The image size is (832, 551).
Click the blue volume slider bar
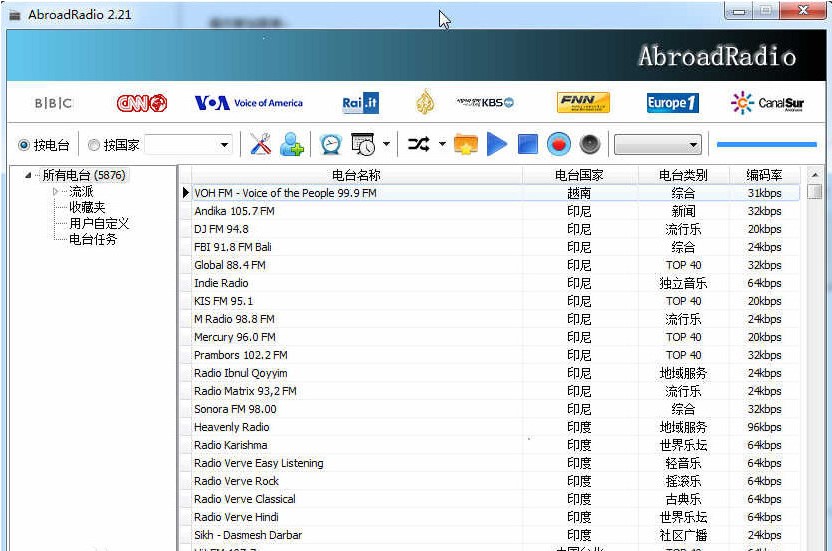pos(766,144)
